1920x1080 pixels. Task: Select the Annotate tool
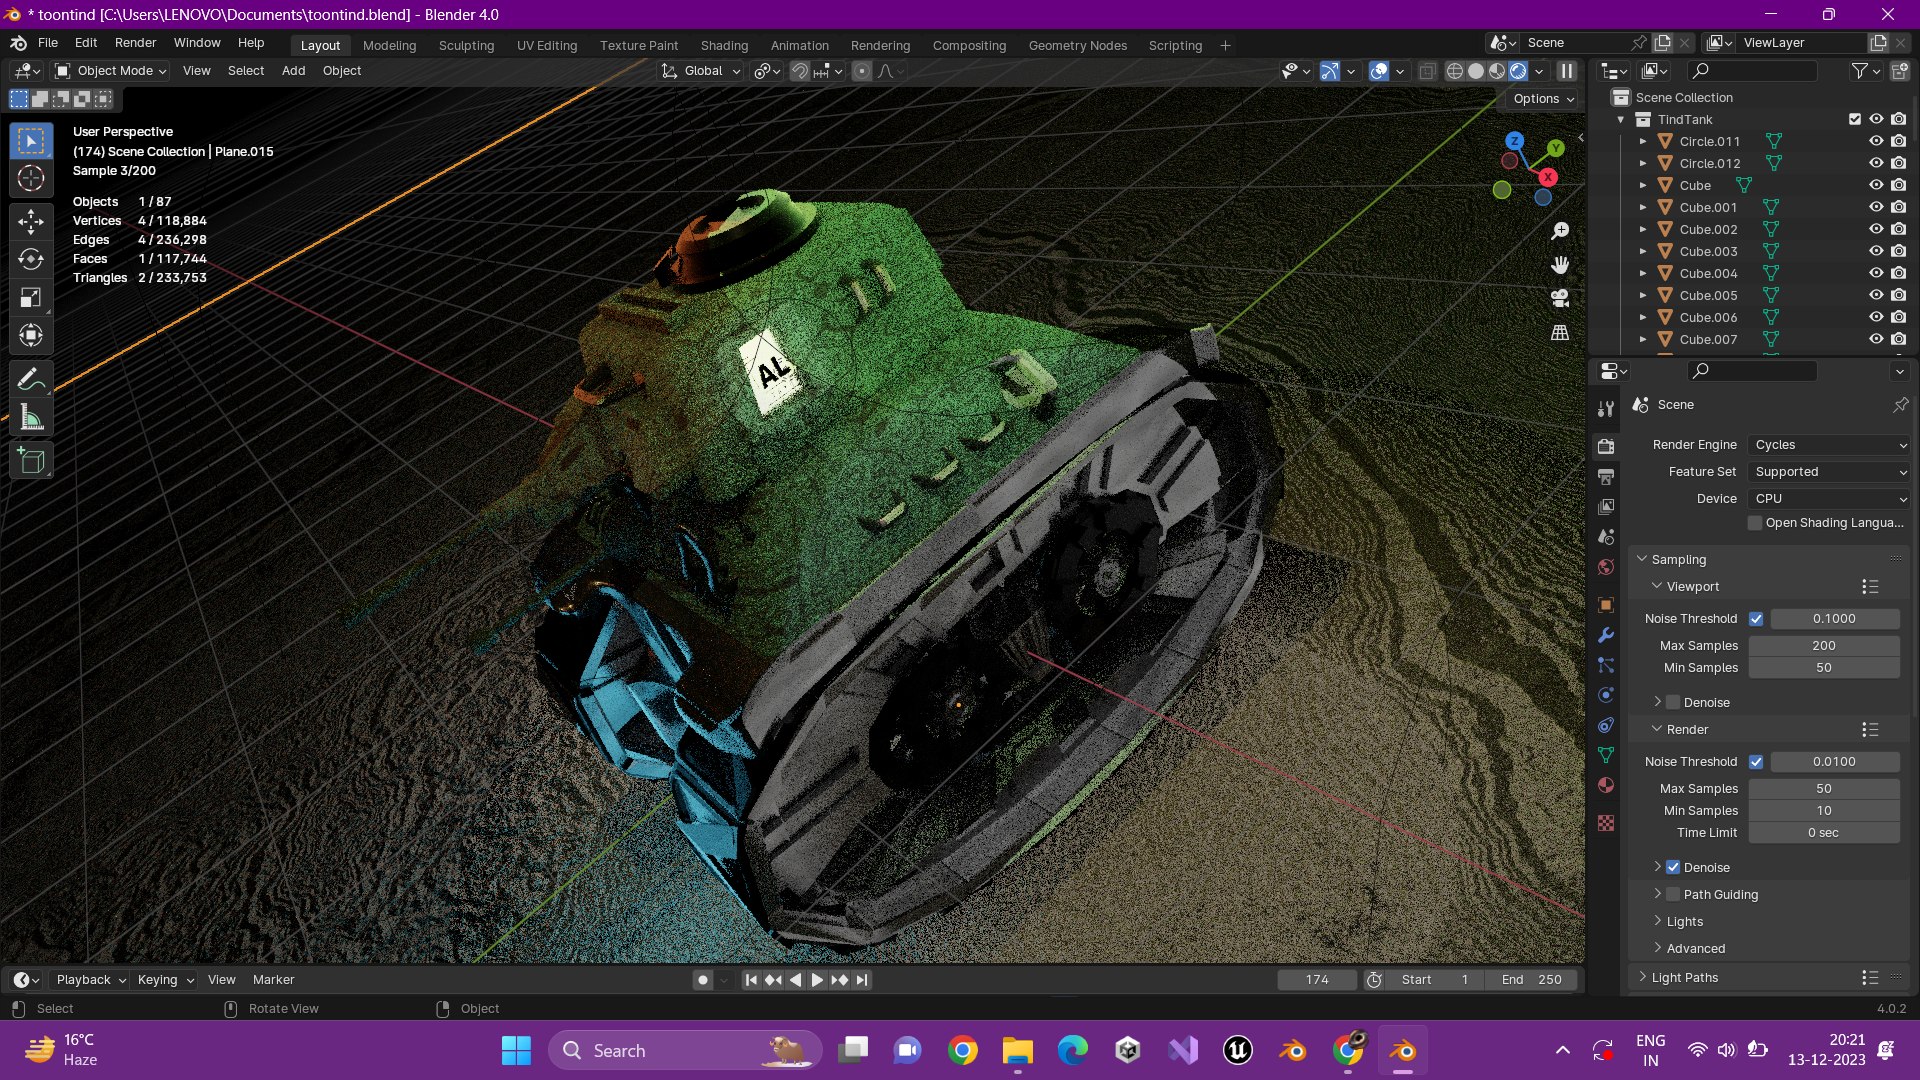[31, 379]
